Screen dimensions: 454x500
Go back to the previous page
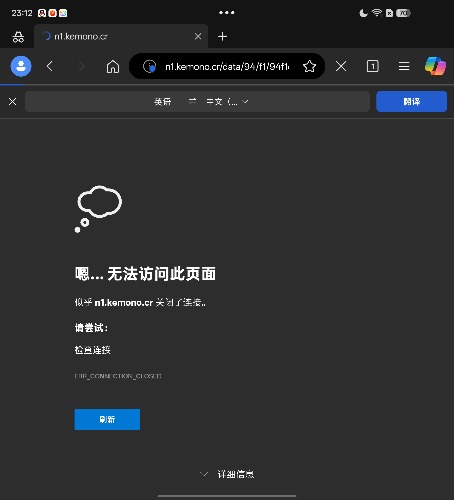(x=50, y=66)
